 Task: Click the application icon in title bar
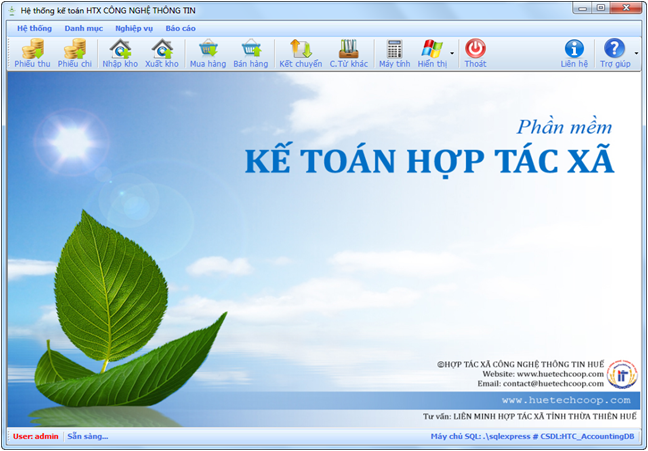tap(12, 11)
